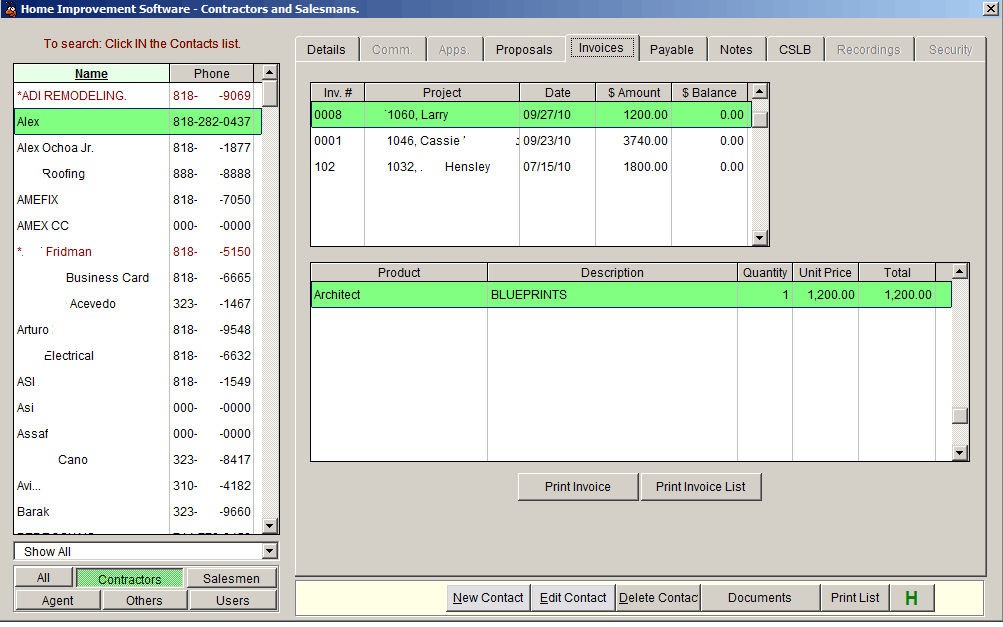Open the Proposals tab
Screen dimensions: 1003x627
pyautogui.click(x=524, y=50)
